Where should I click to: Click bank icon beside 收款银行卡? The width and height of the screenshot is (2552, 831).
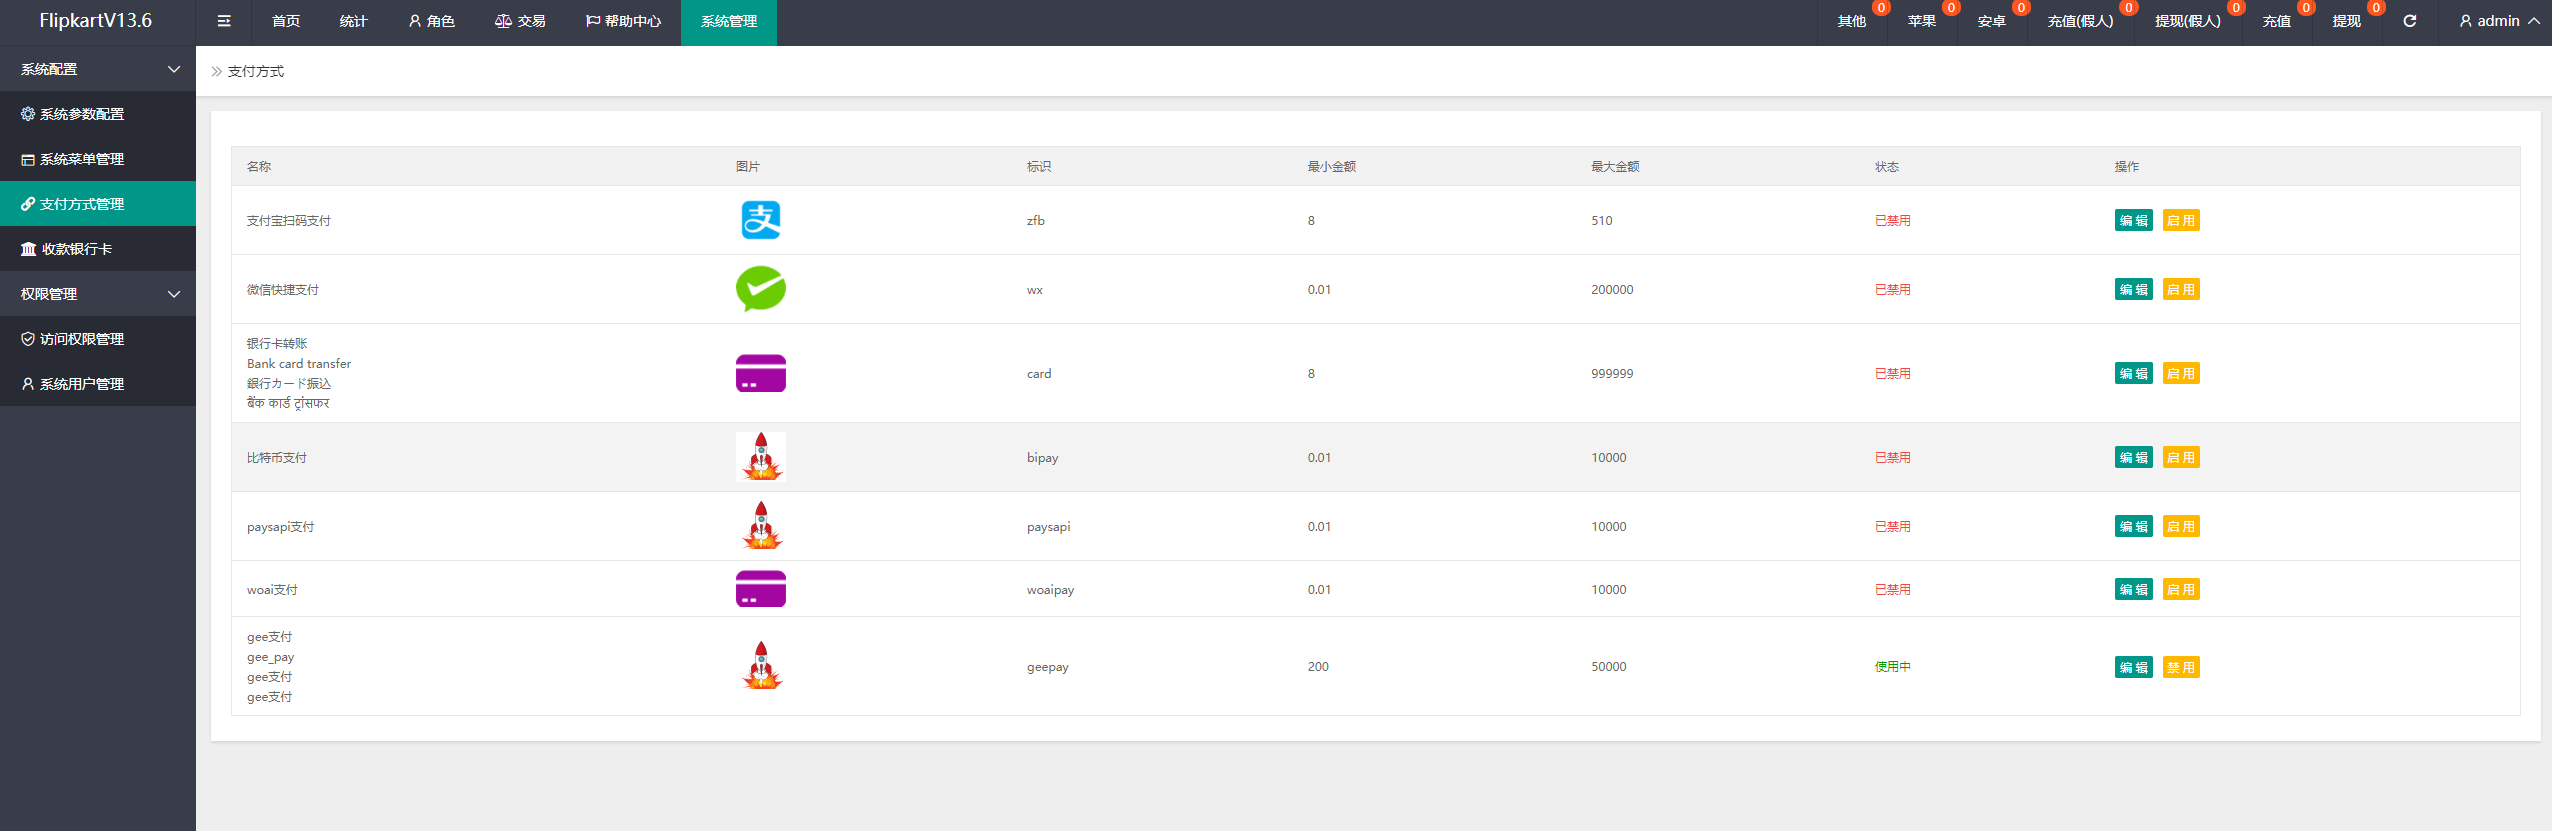tap(29, 249)
